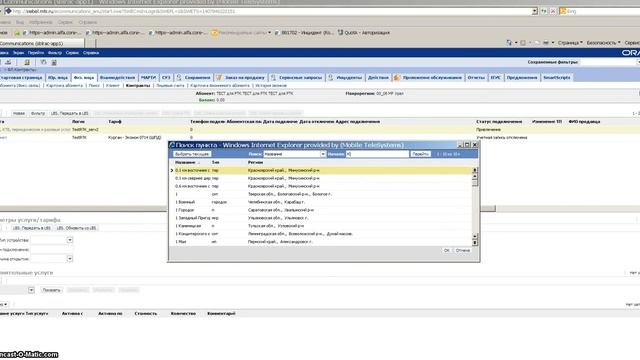Focus the search value input in Поиск пункта dialog
This screenshot has height=360, width=640.
click(377, 154)
